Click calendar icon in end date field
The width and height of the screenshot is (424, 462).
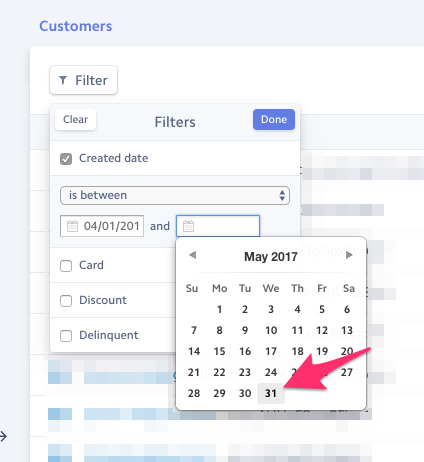pyautogui.click(x=188, y=226)
